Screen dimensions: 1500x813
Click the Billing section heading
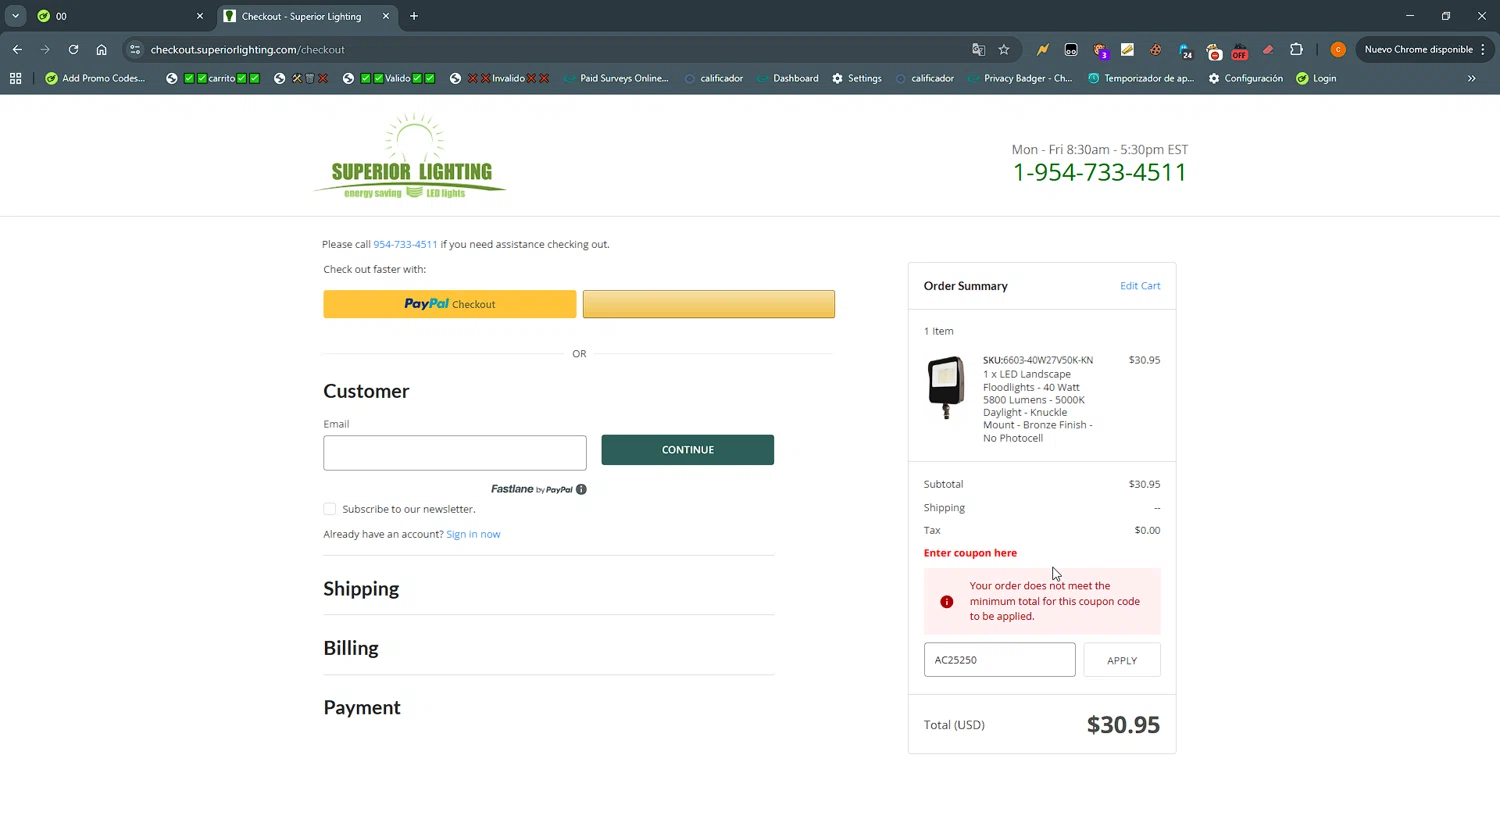pos(351,648)
